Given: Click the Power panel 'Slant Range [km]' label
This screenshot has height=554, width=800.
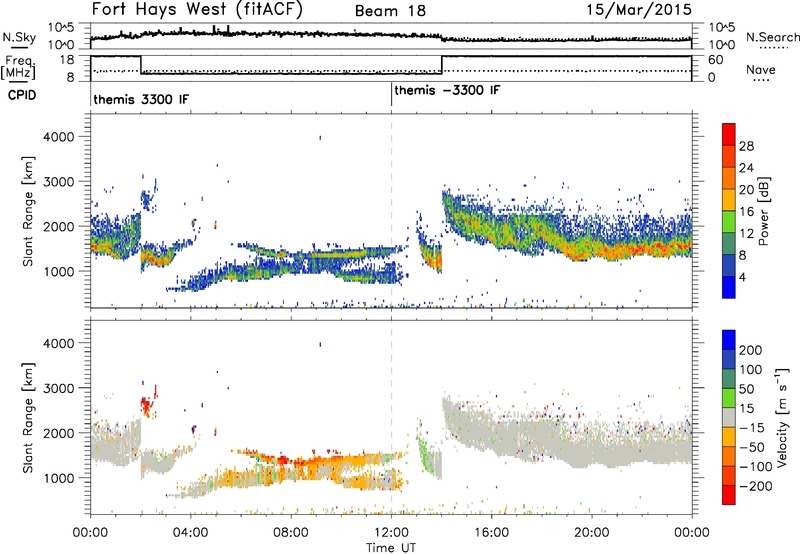Looking at the screenshot, I should [28, 211].
